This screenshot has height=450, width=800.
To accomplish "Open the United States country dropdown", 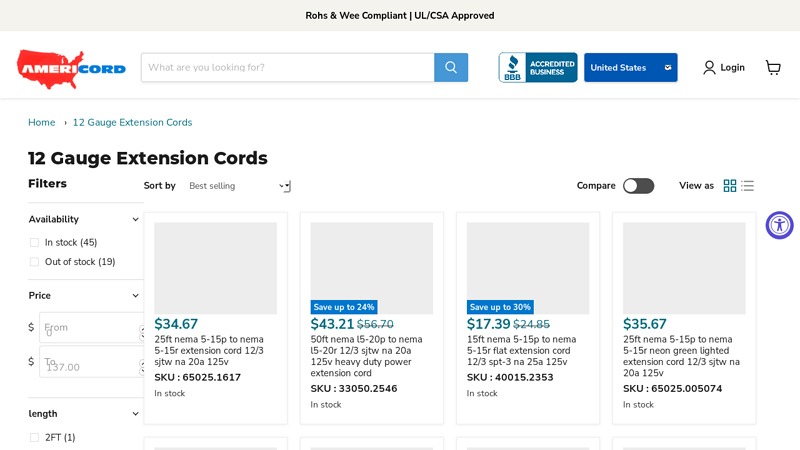I will (x=630, y=68).
